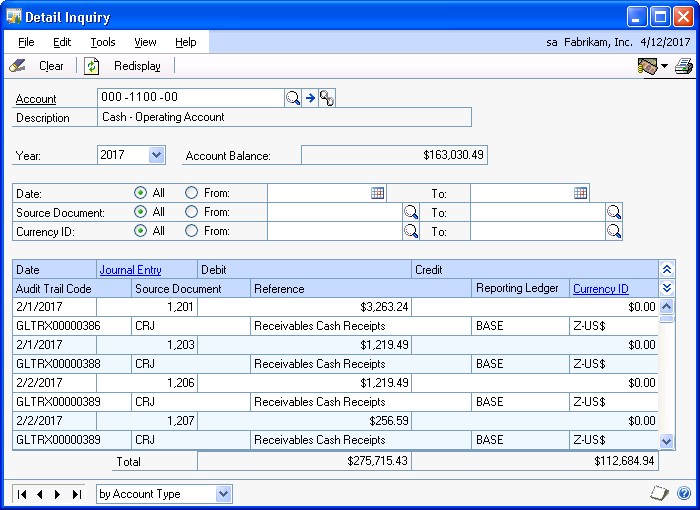Screen dimensions: 700x510
Task: Click the Description field Cash - Operating Account
Action: tap(284, 117)
